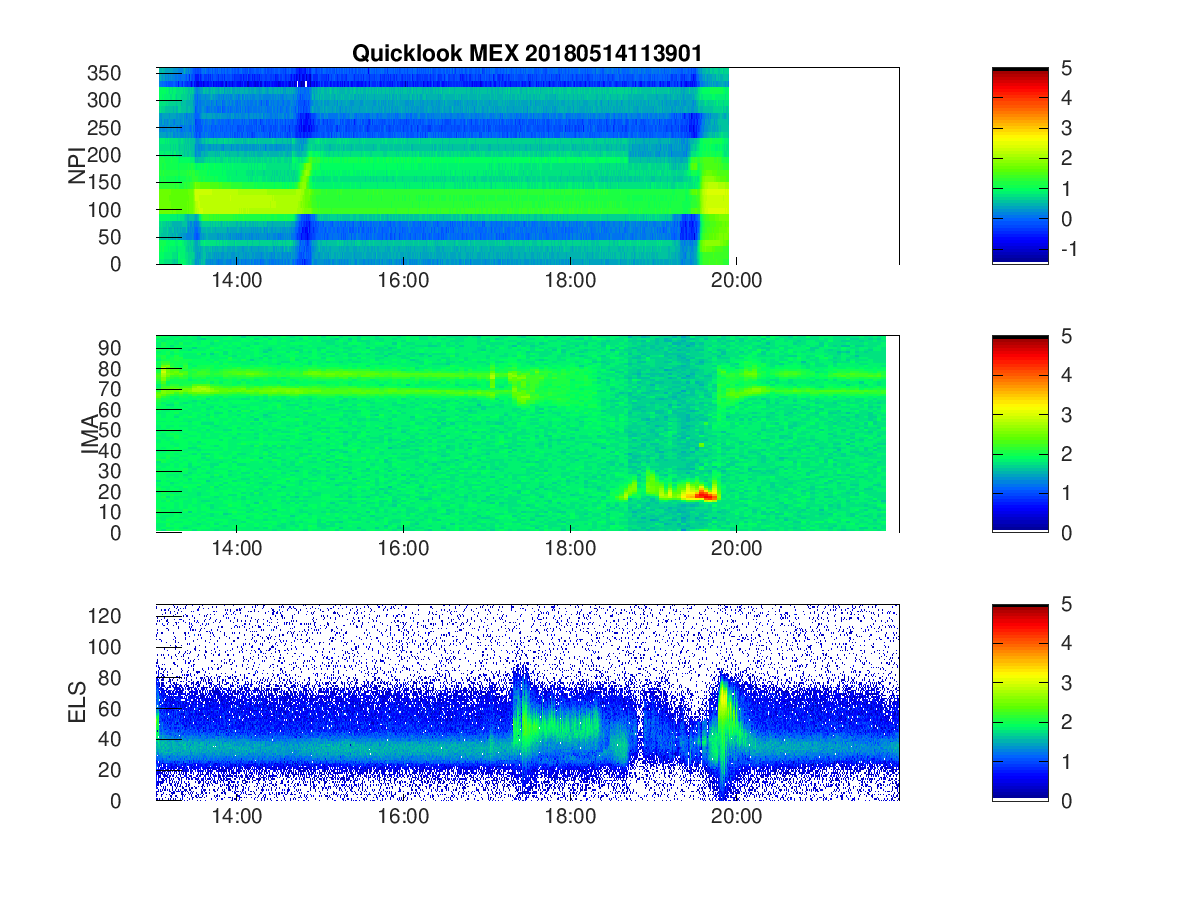The width and height of the screenshot is (1200, 900).
Task: Click the 5 label on ELS colorbar
Action: click(1066, 604)
